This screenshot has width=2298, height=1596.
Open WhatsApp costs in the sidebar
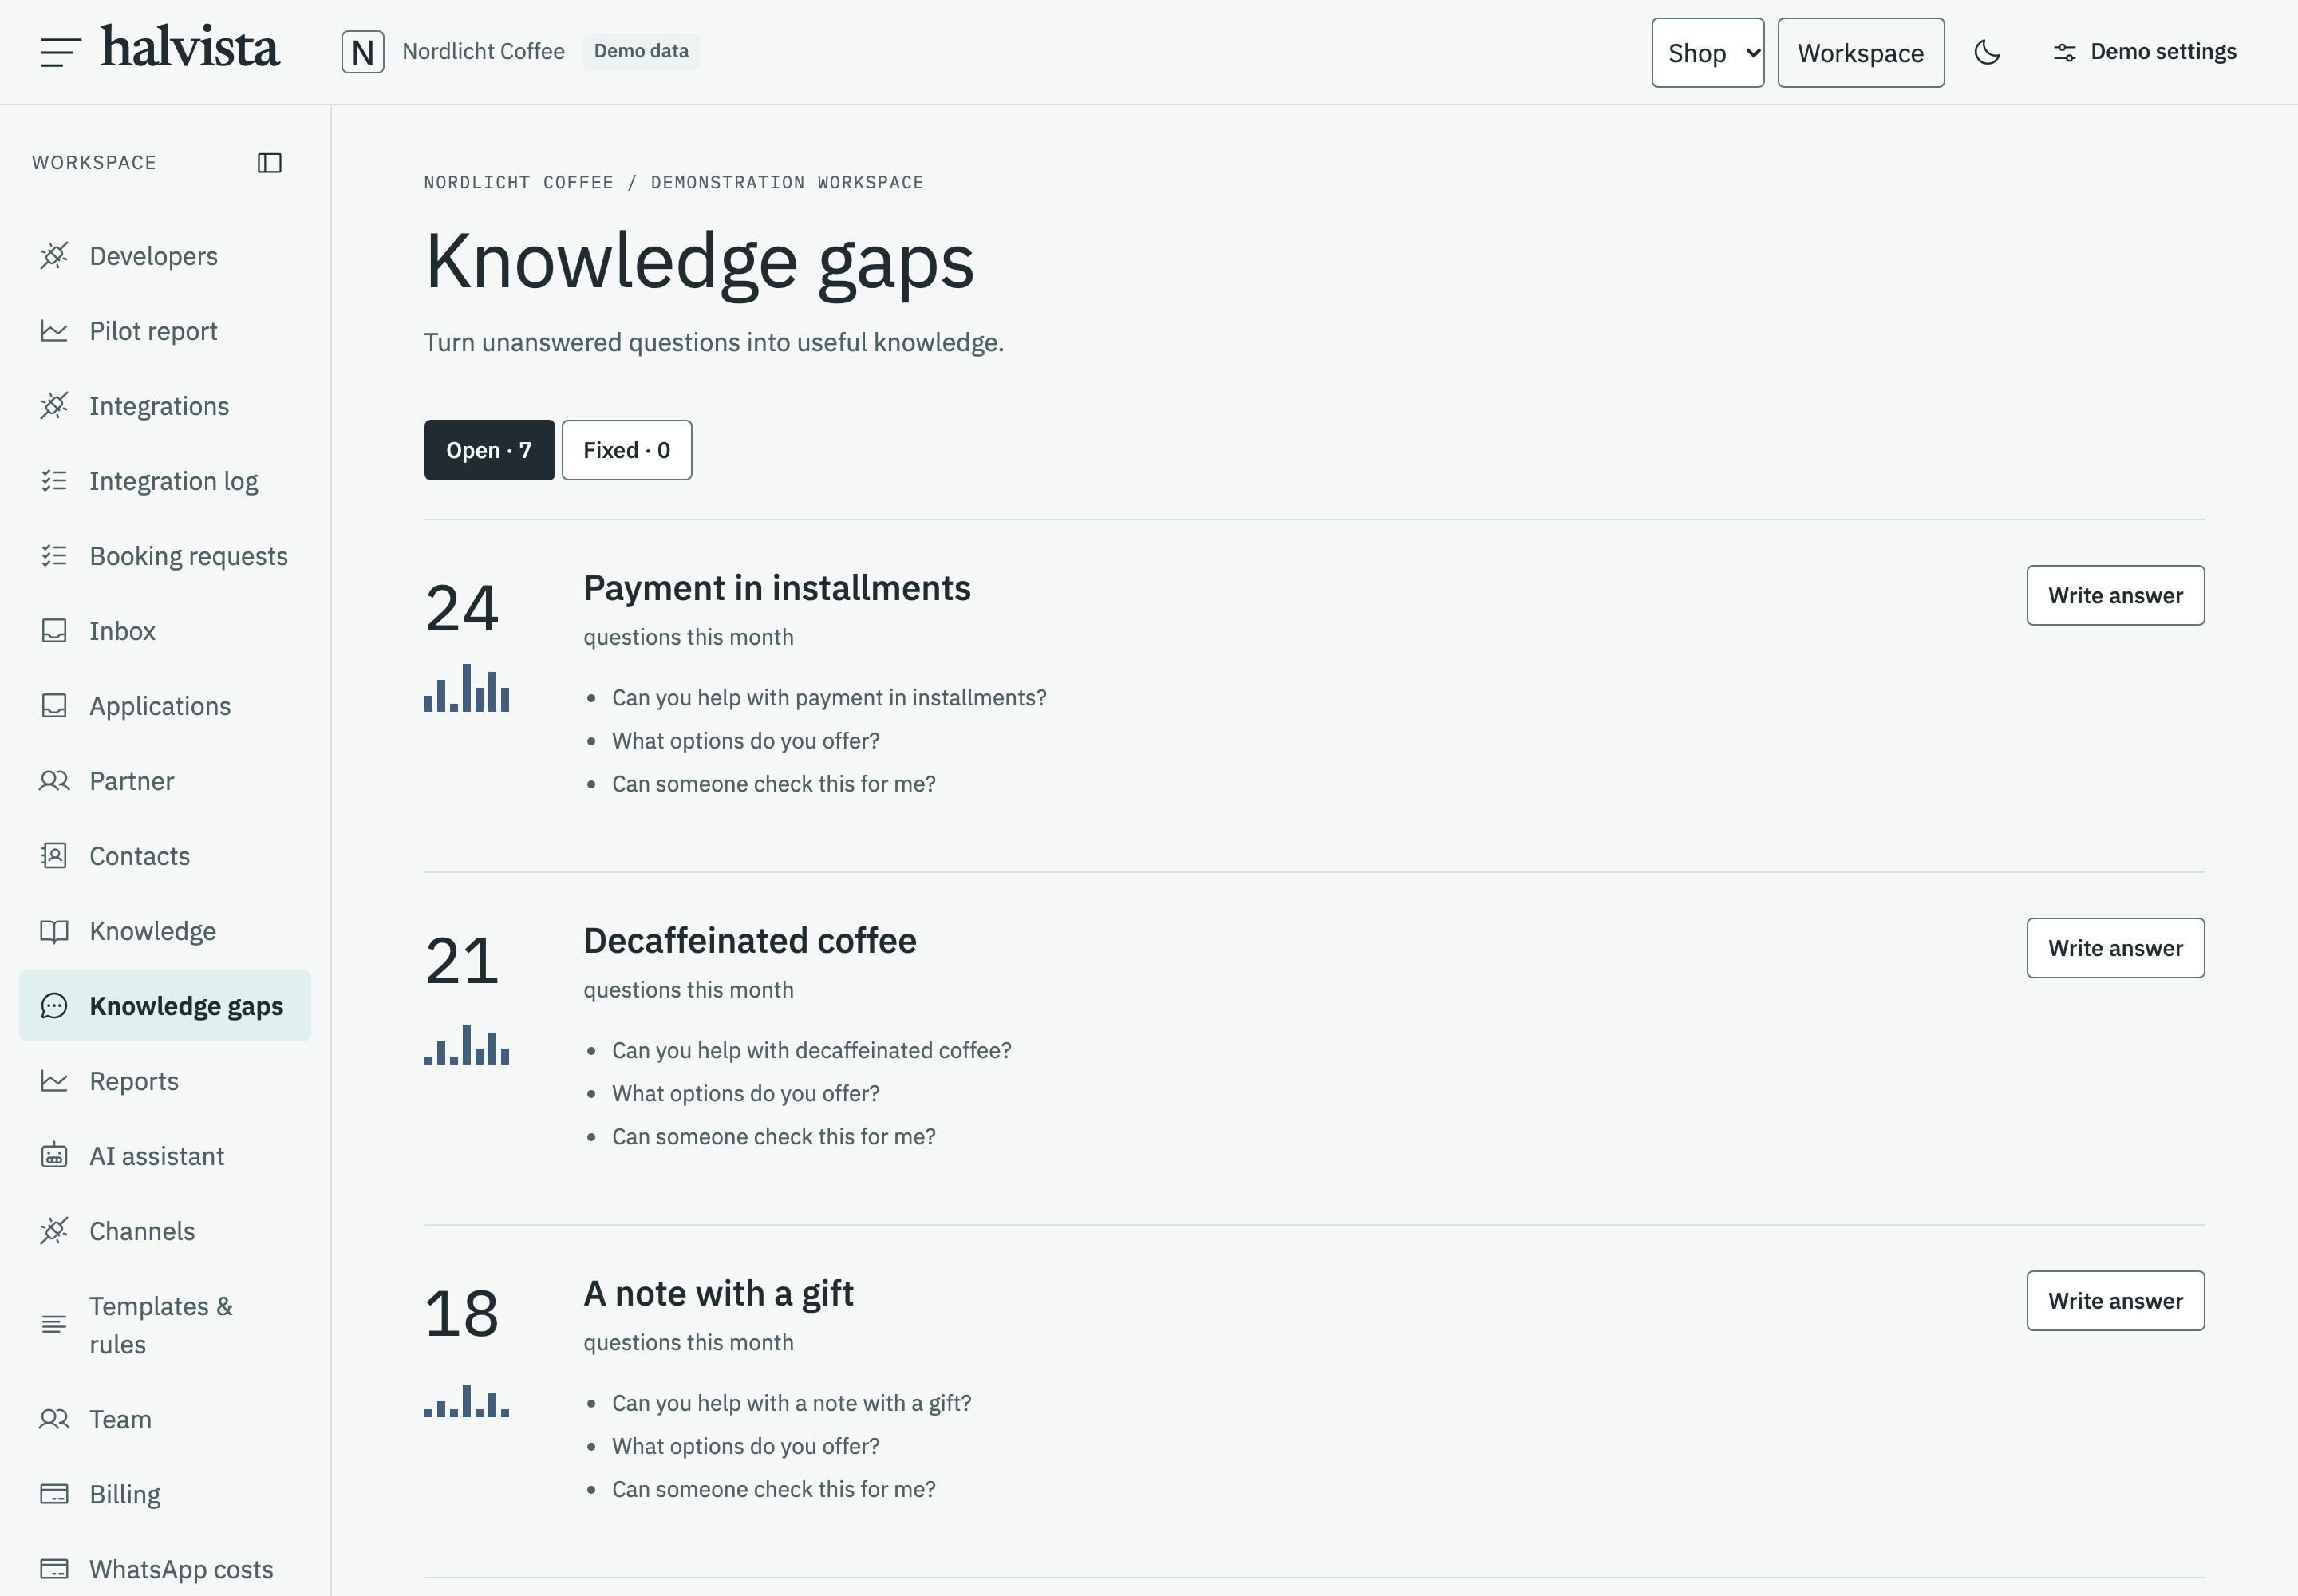[x=165, y=1569]
